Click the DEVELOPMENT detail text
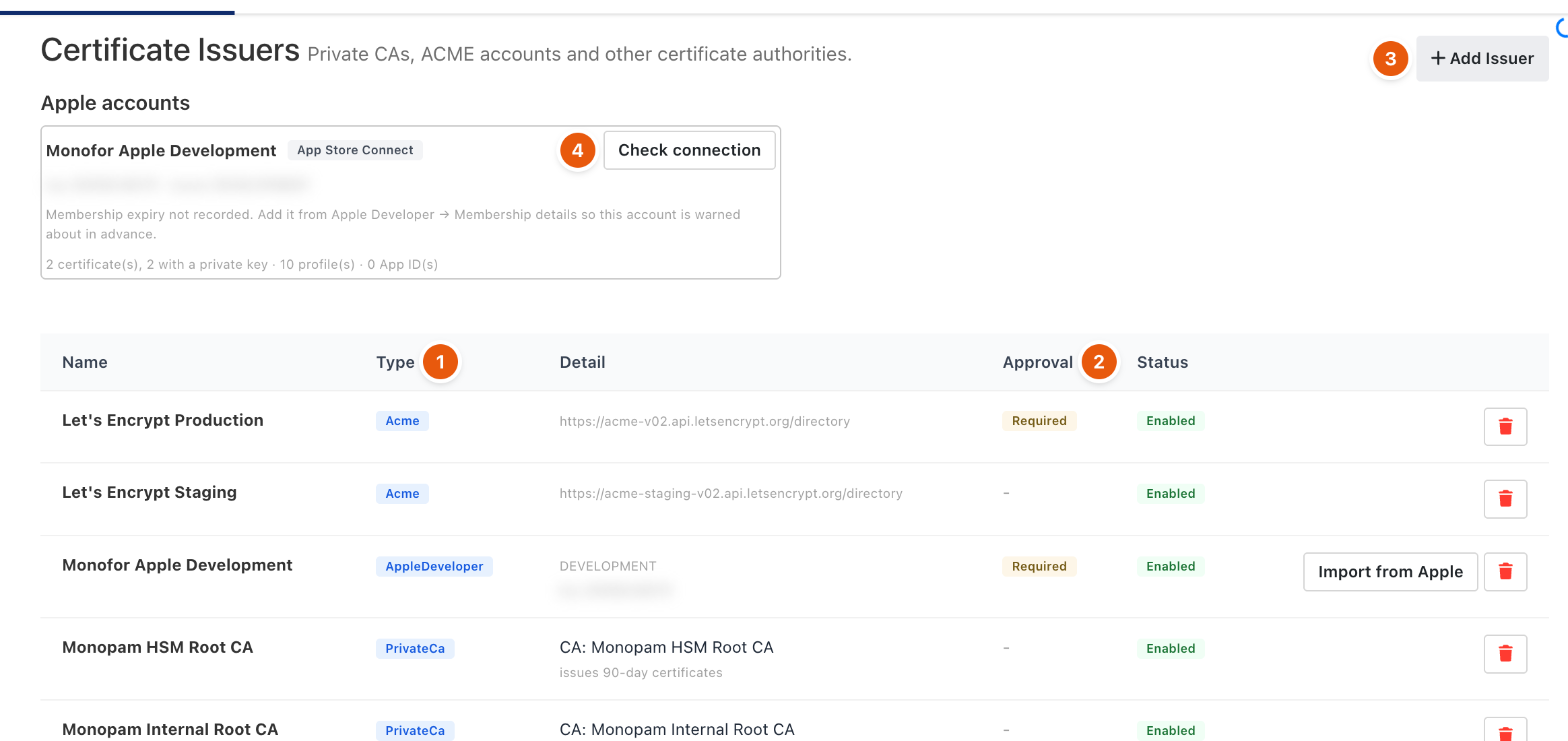The width and height of the screenshot is (1568, 741). pyautogui.click(x=608, y=566)
